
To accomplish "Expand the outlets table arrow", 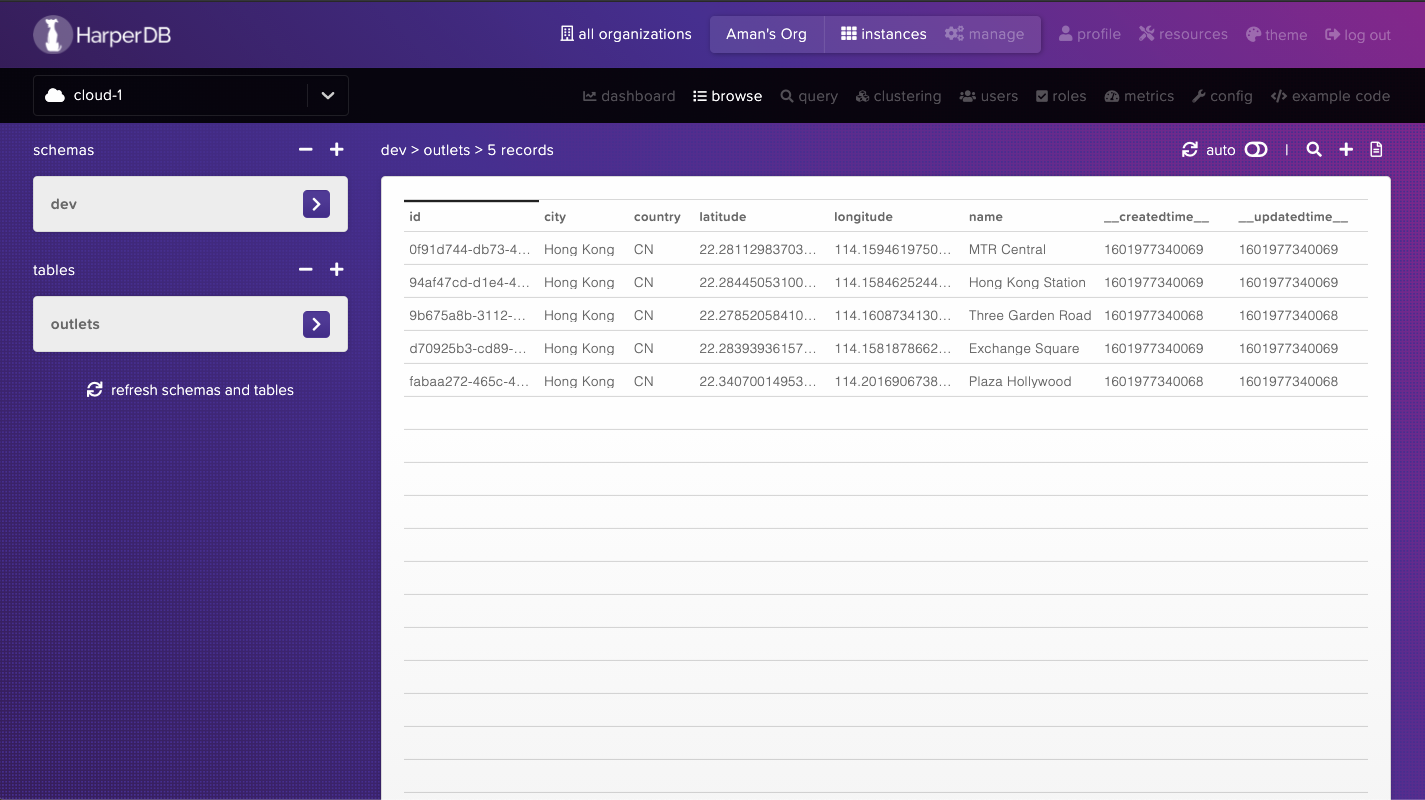I will (x=316, y=324).
